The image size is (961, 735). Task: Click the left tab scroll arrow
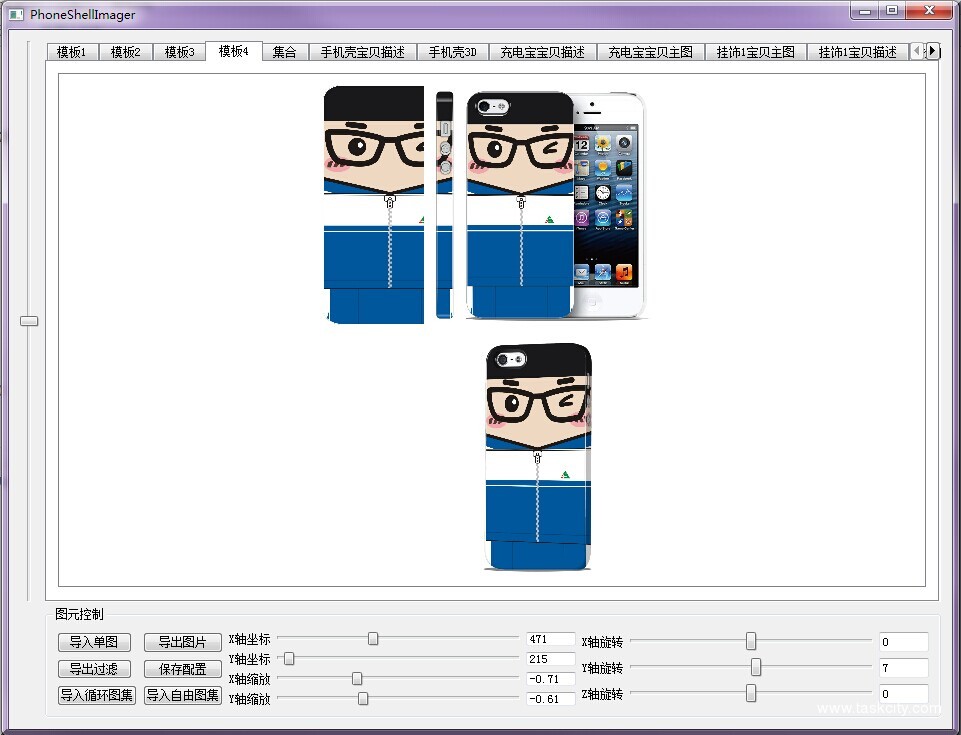tap(916, 50)
